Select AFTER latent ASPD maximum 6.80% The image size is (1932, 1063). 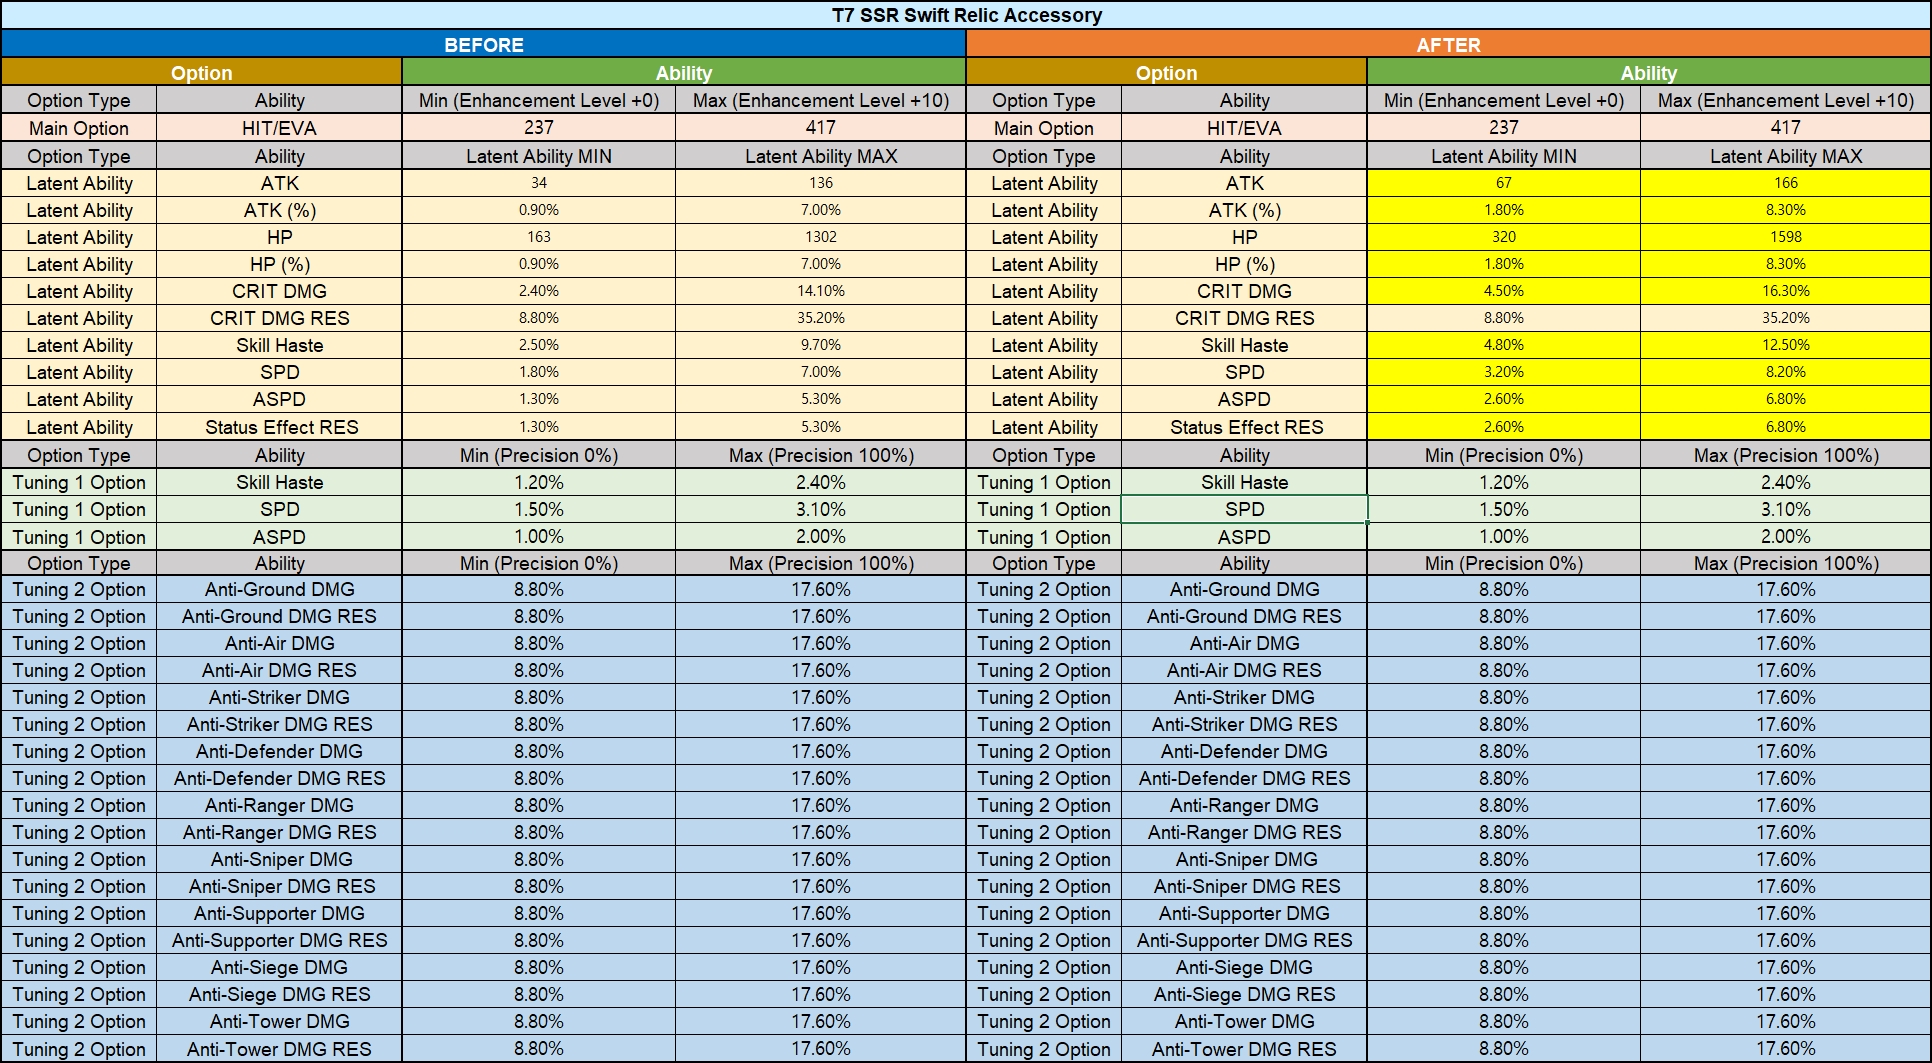pyautogui.click(x=1785, y=399)
